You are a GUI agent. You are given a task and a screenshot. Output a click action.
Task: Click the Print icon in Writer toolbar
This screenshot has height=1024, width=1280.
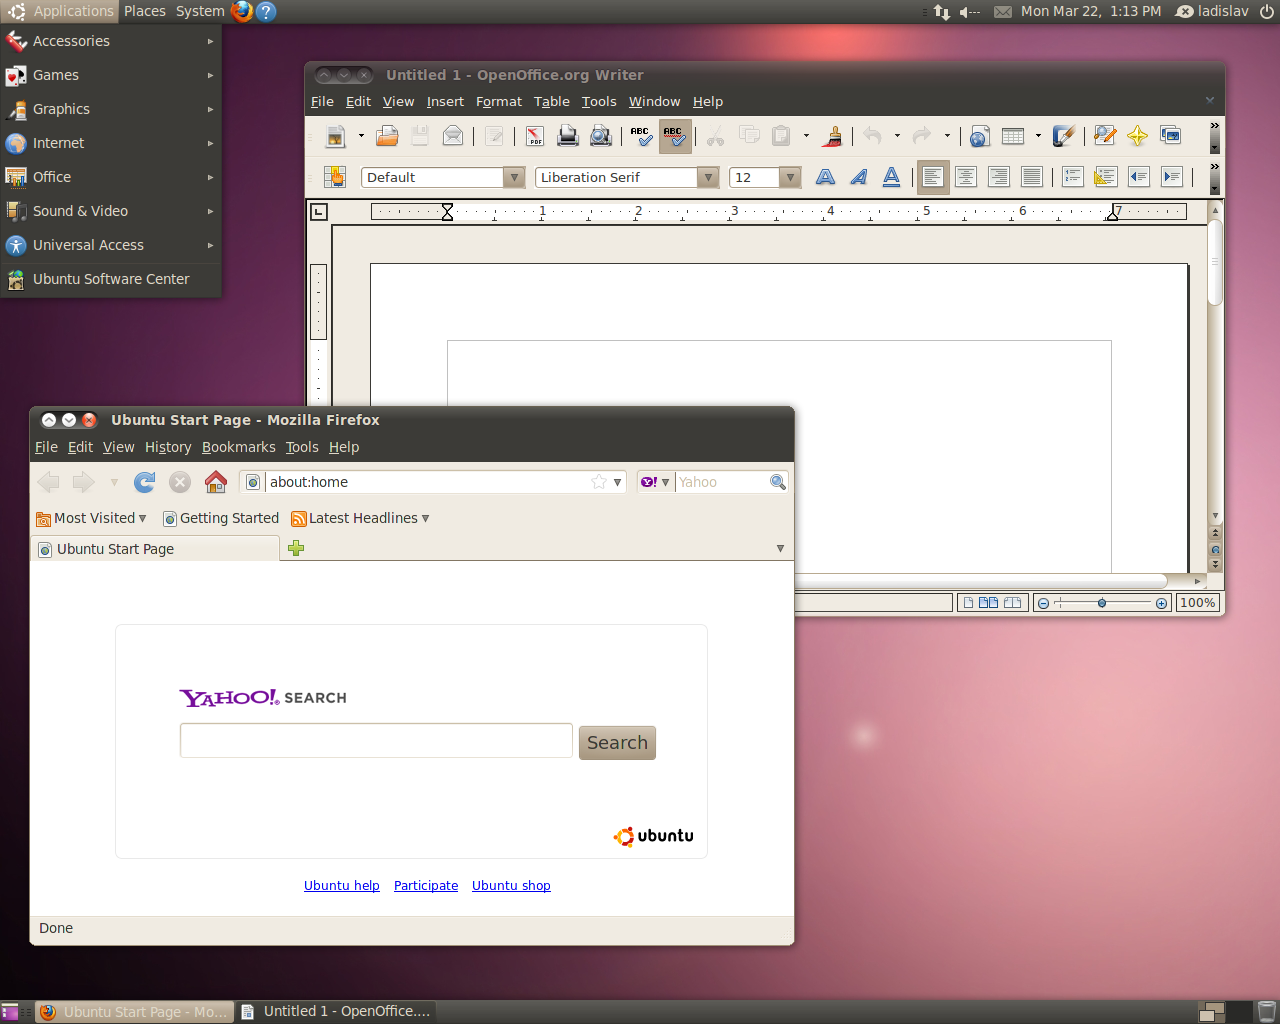click(x=568, y=136)
